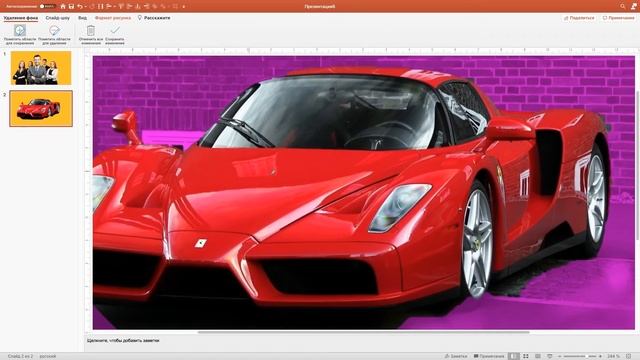
Task: Start Slide Show from status bar icon
Action: [x=550, y=356]
